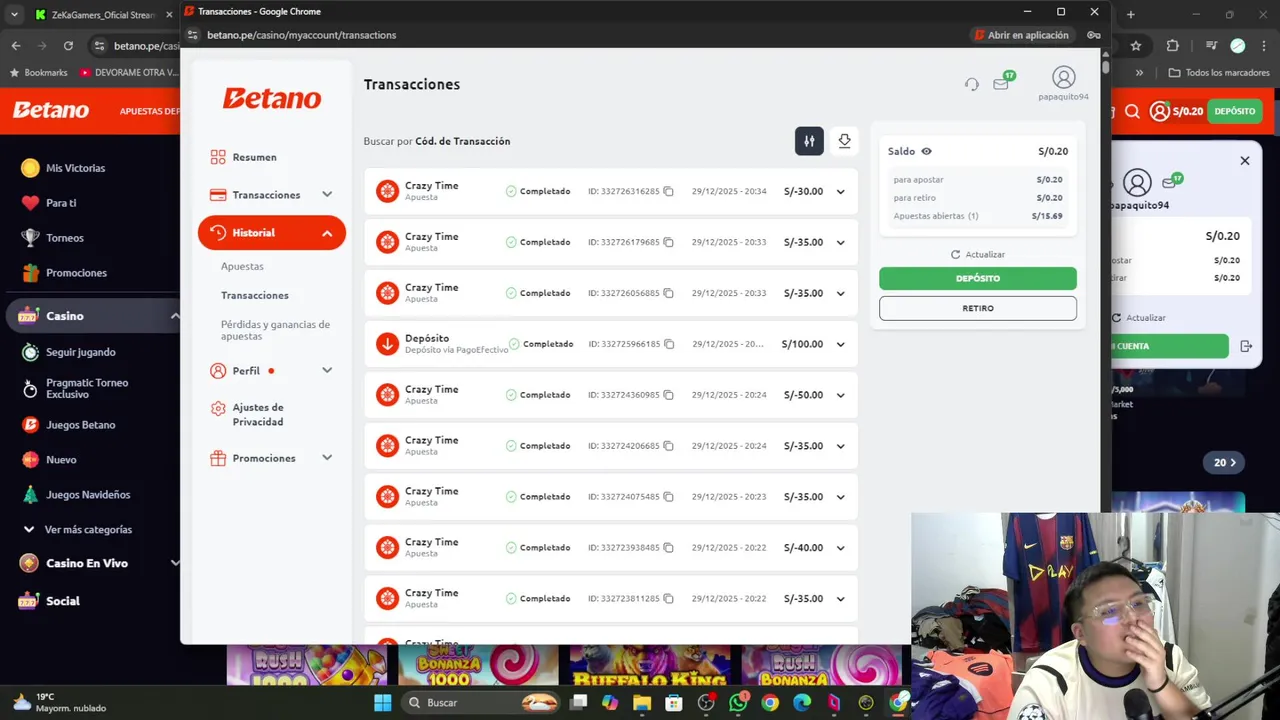Open Apuestas under Historial

(242, 266)
